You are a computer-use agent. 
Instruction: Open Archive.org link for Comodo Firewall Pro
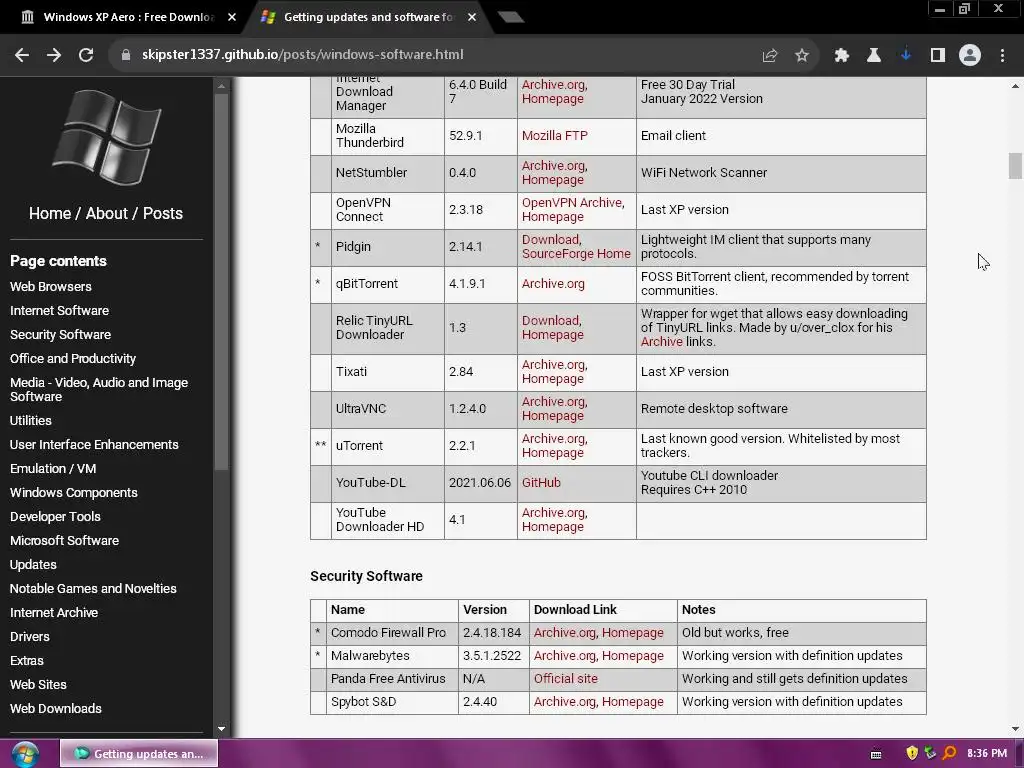point(565,633)
